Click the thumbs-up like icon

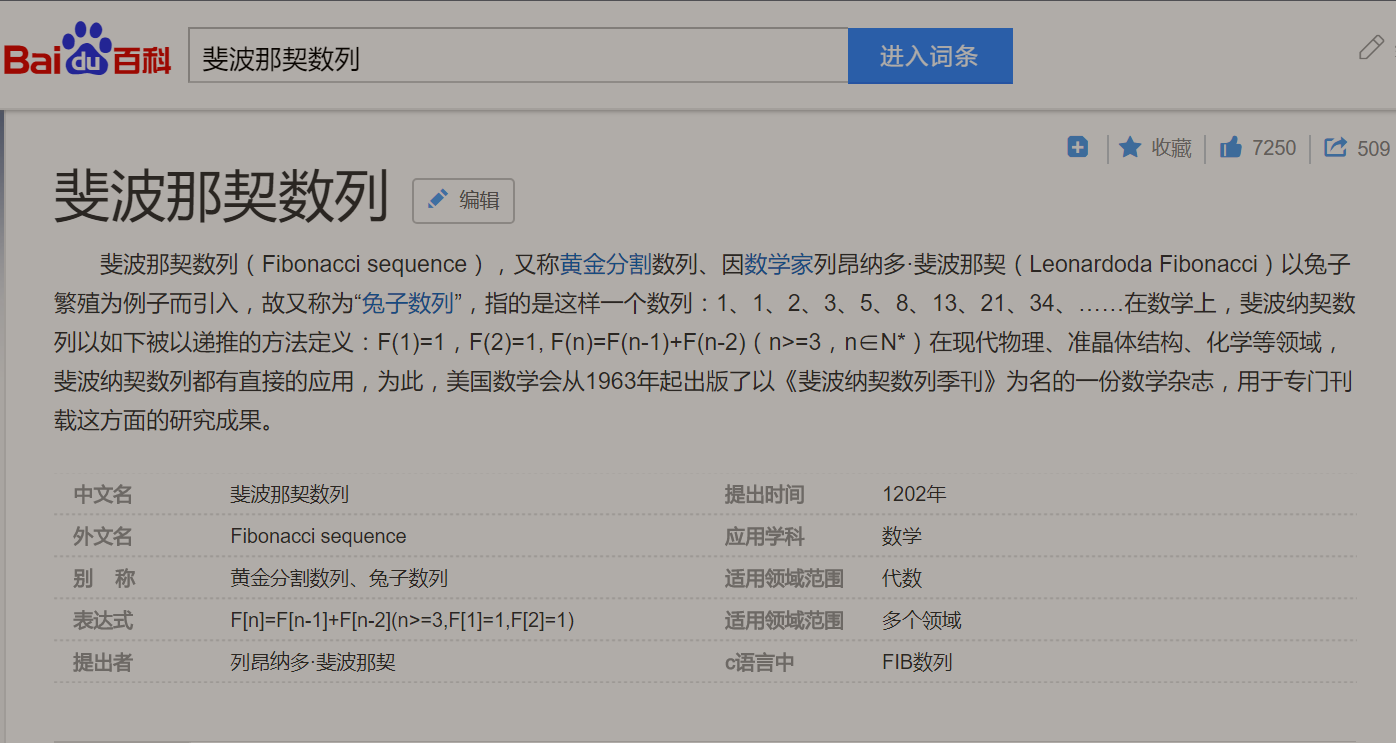click(1231, 148)
